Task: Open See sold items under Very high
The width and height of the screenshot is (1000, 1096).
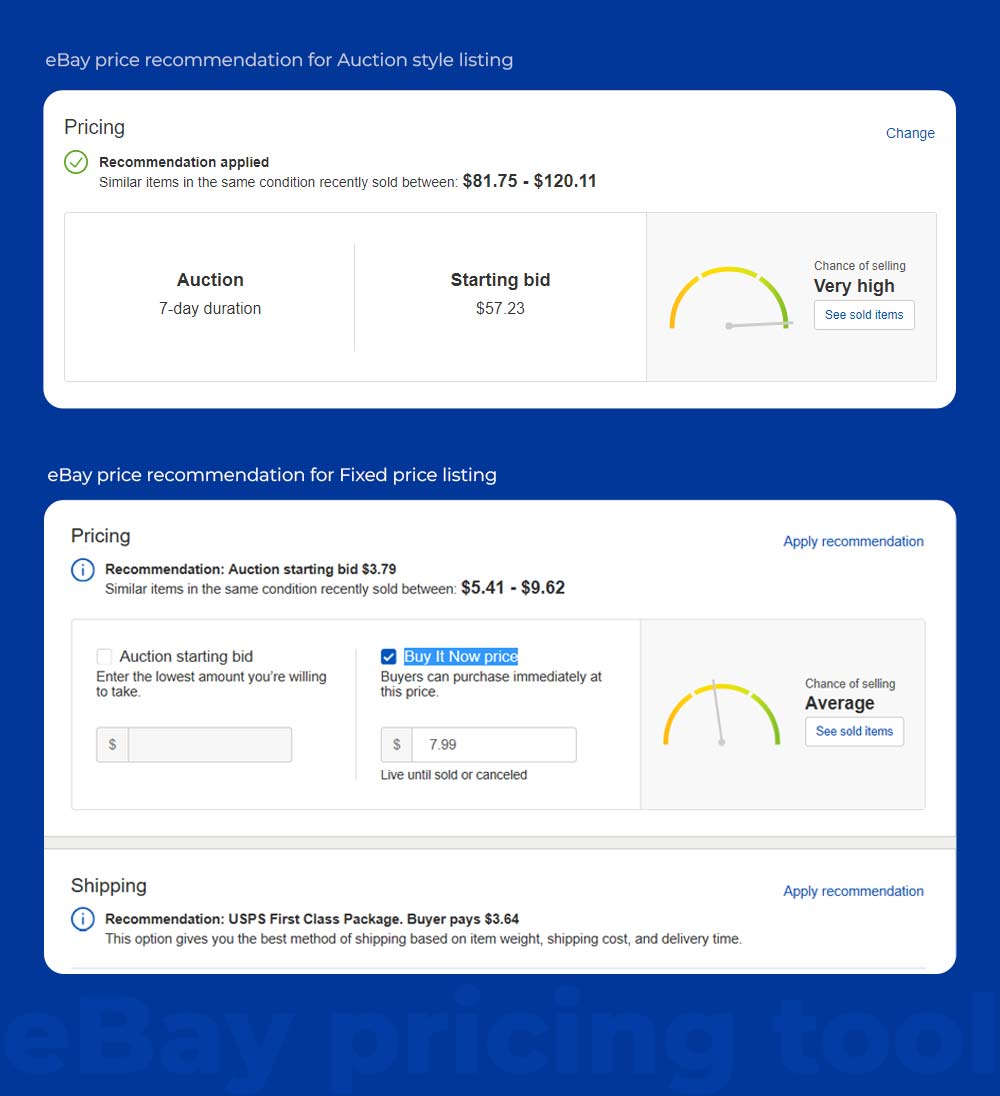Action: tap(864, 315)
